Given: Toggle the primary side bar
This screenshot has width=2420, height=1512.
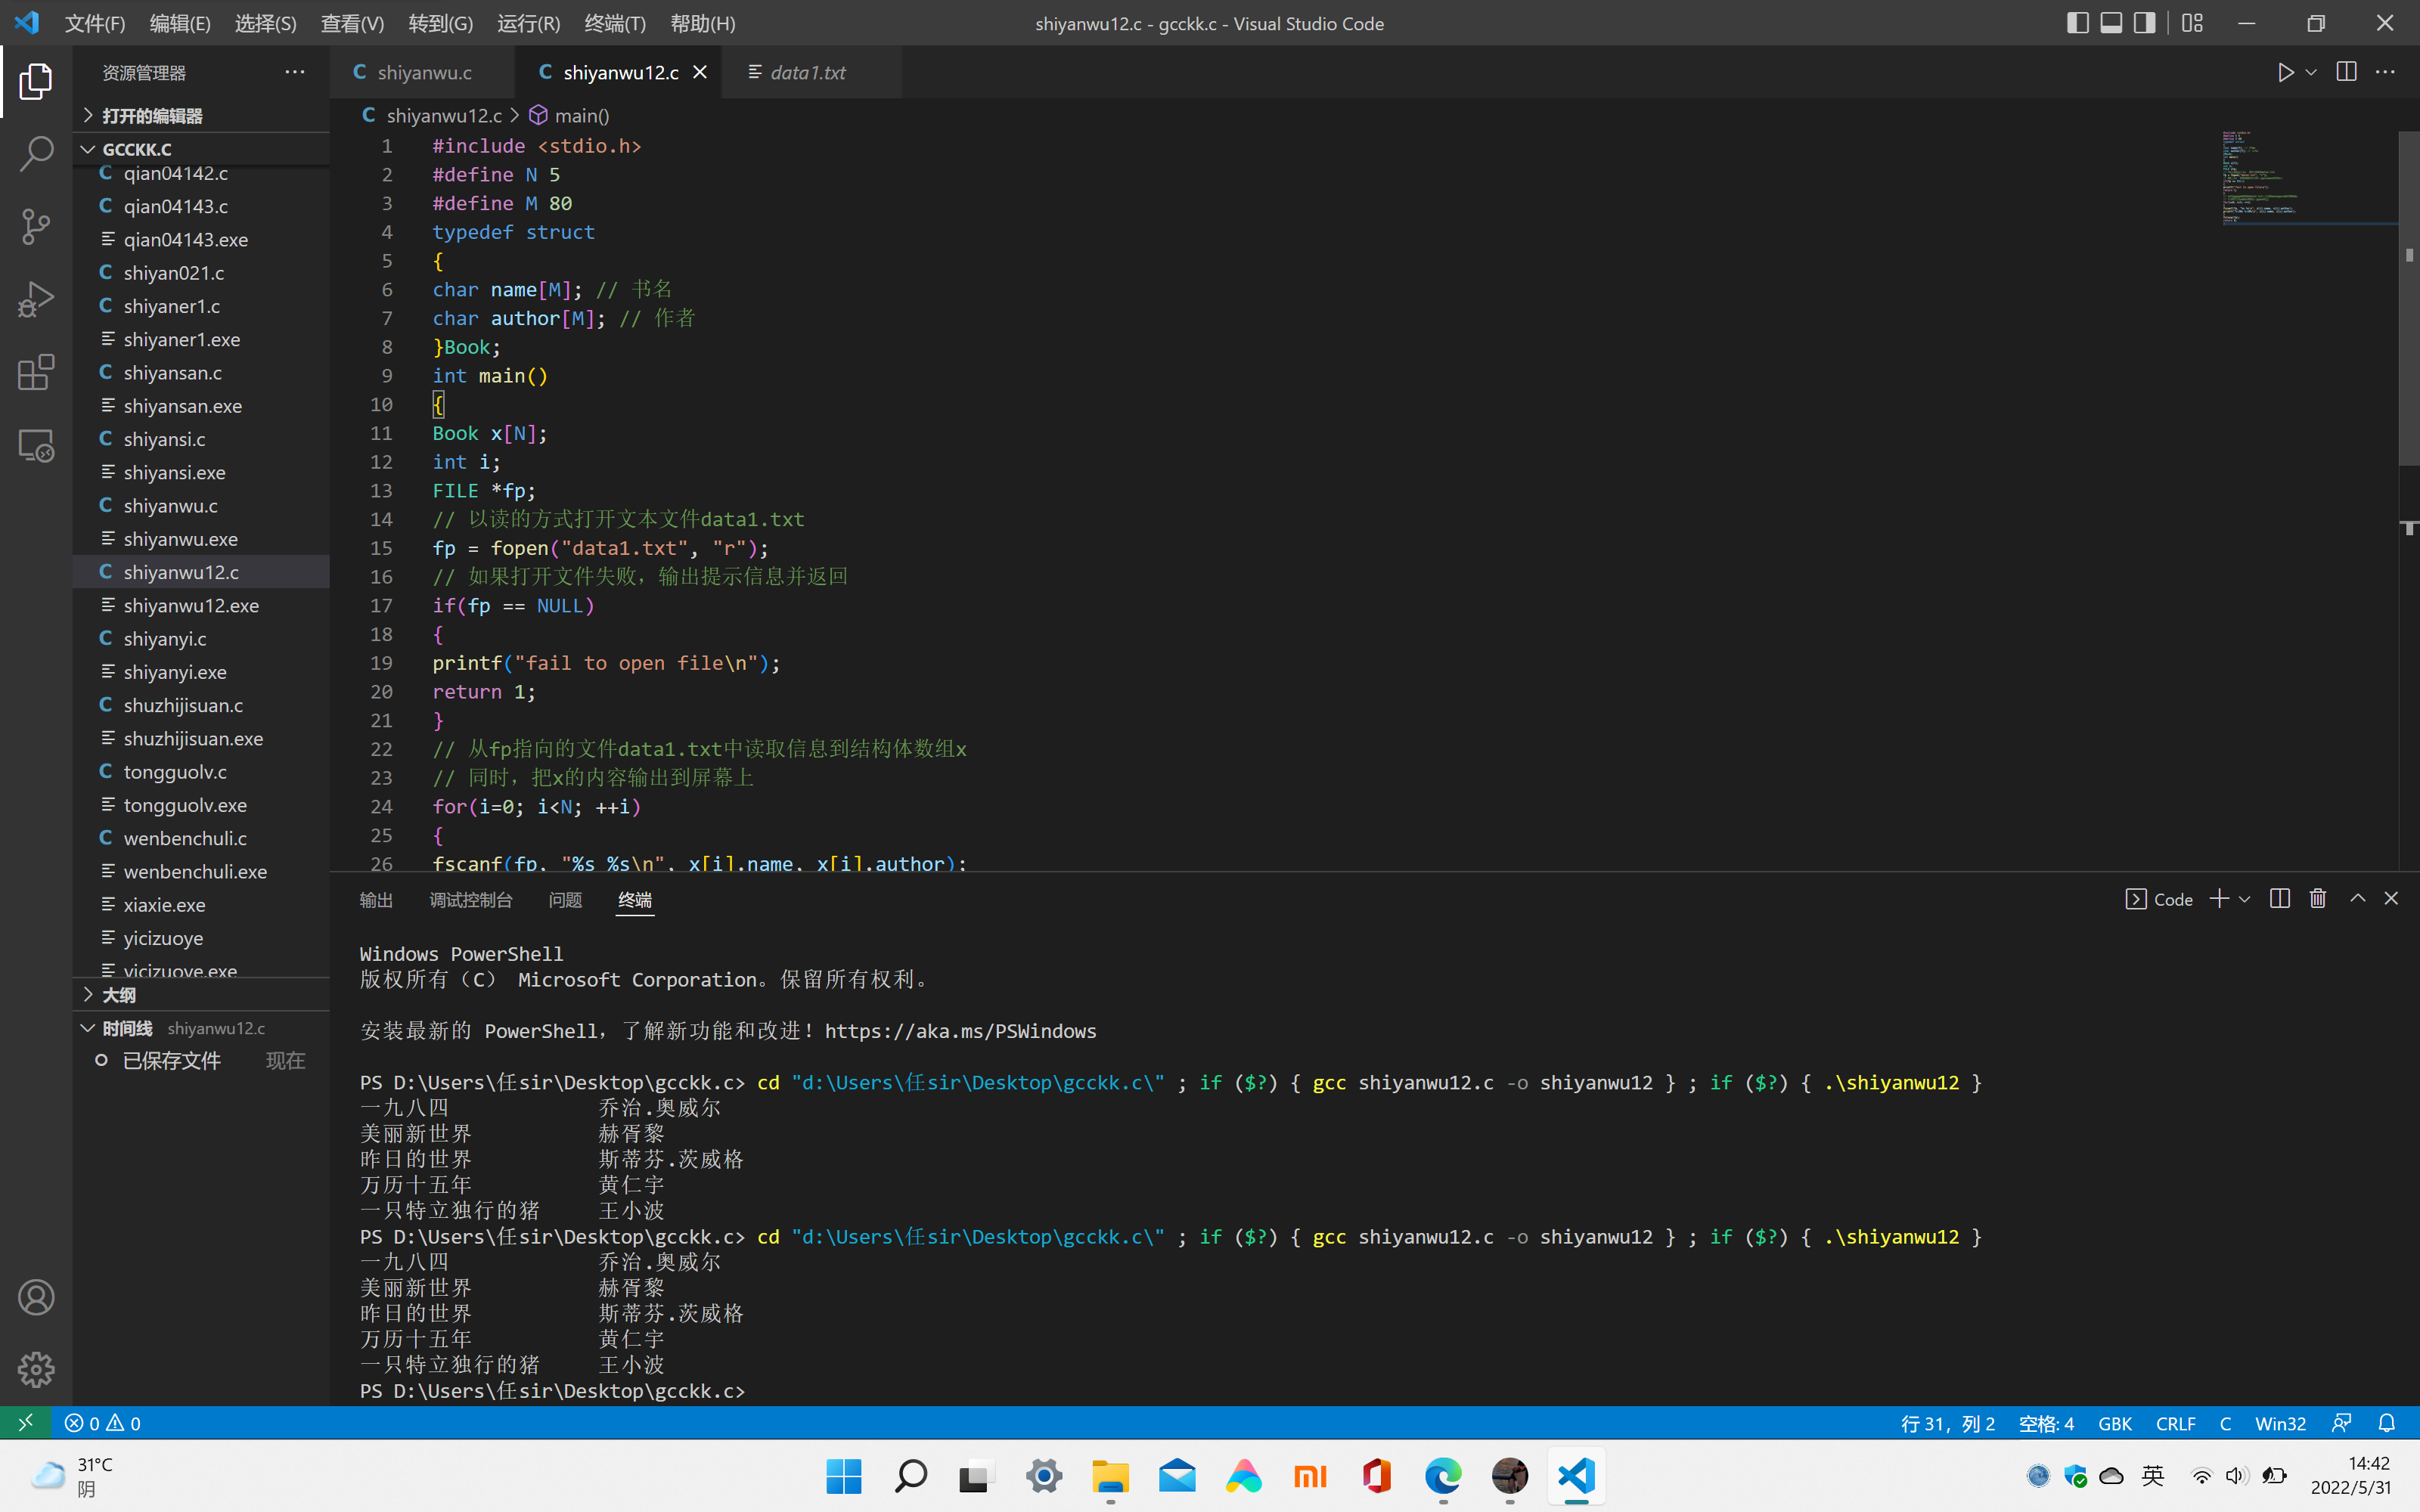Looking at the screenshot, I should tap(2078, 23).
